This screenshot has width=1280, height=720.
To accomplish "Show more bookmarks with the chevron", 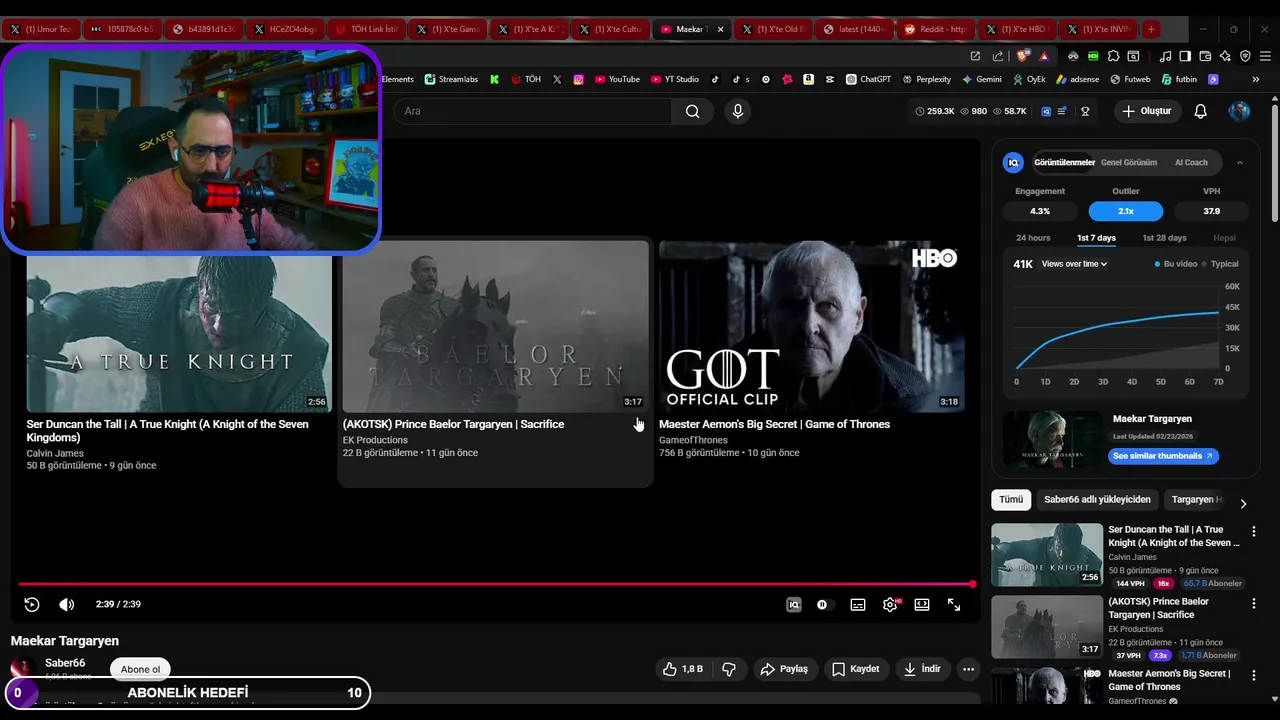I will [1256, 79].
